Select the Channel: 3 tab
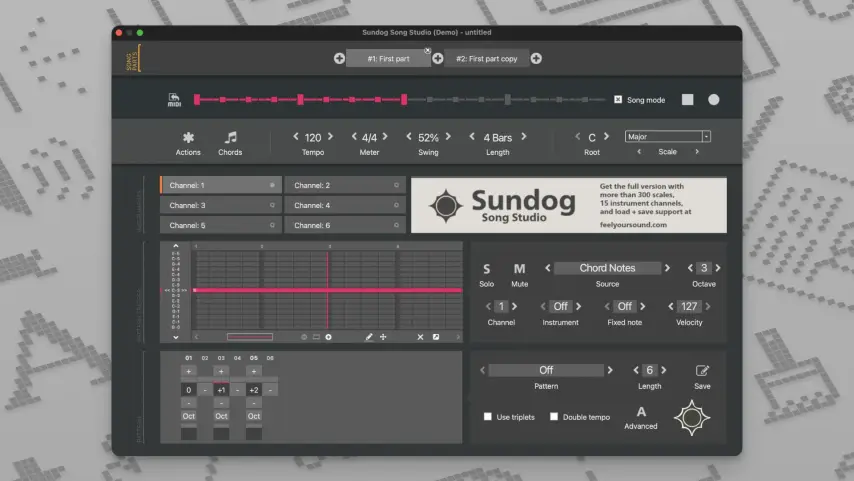 click(x=220, y=205)
